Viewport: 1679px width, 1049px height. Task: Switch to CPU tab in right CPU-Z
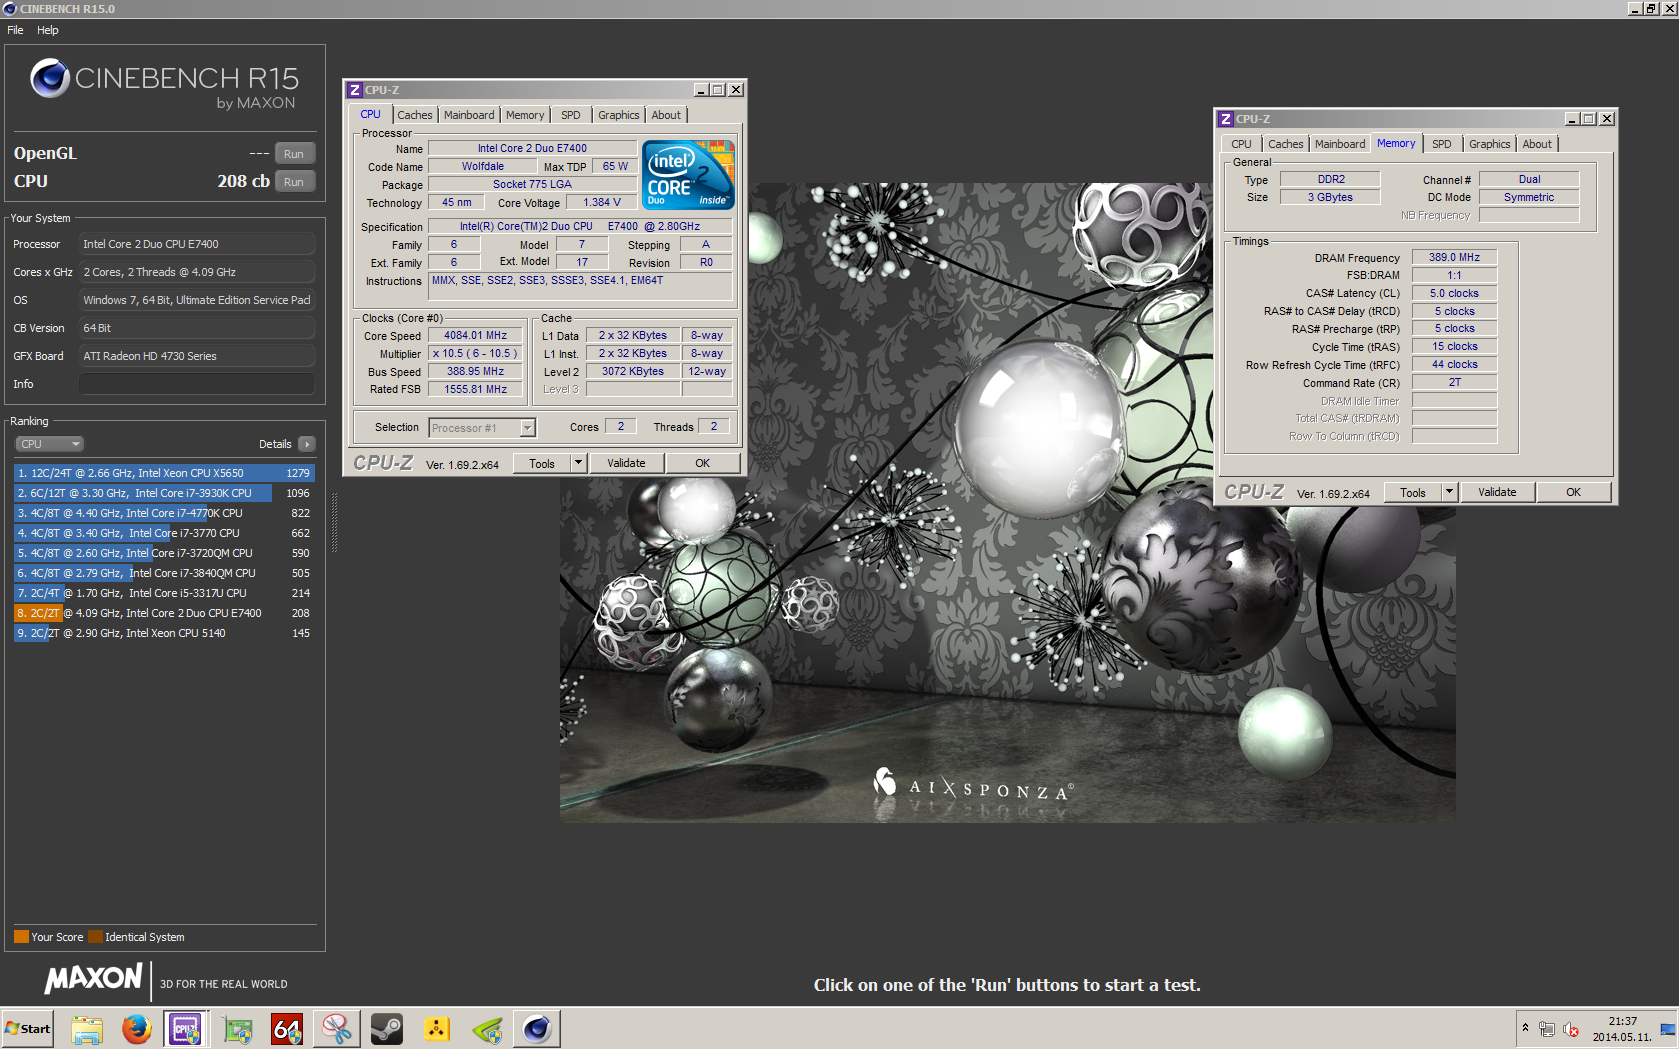click(1241, 144)
